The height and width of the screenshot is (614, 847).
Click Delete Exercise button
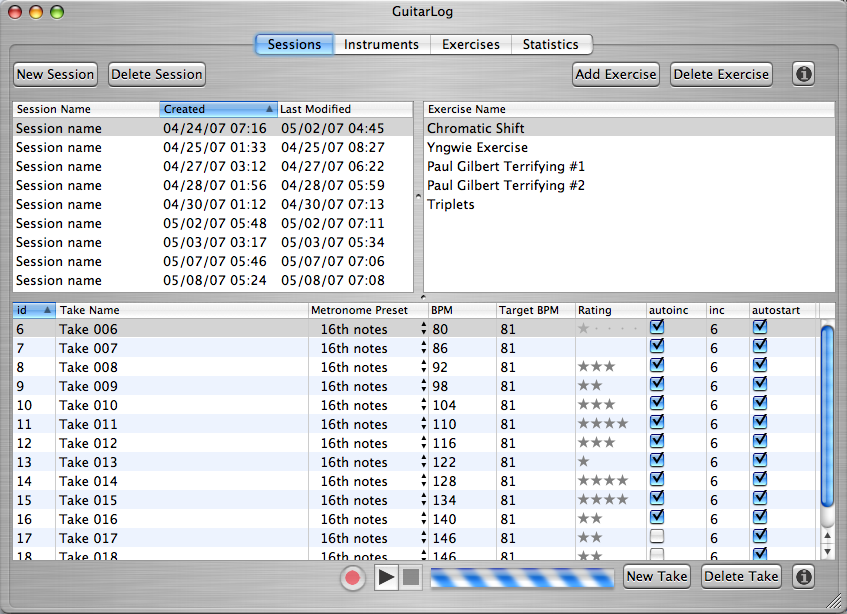[721, 75]
